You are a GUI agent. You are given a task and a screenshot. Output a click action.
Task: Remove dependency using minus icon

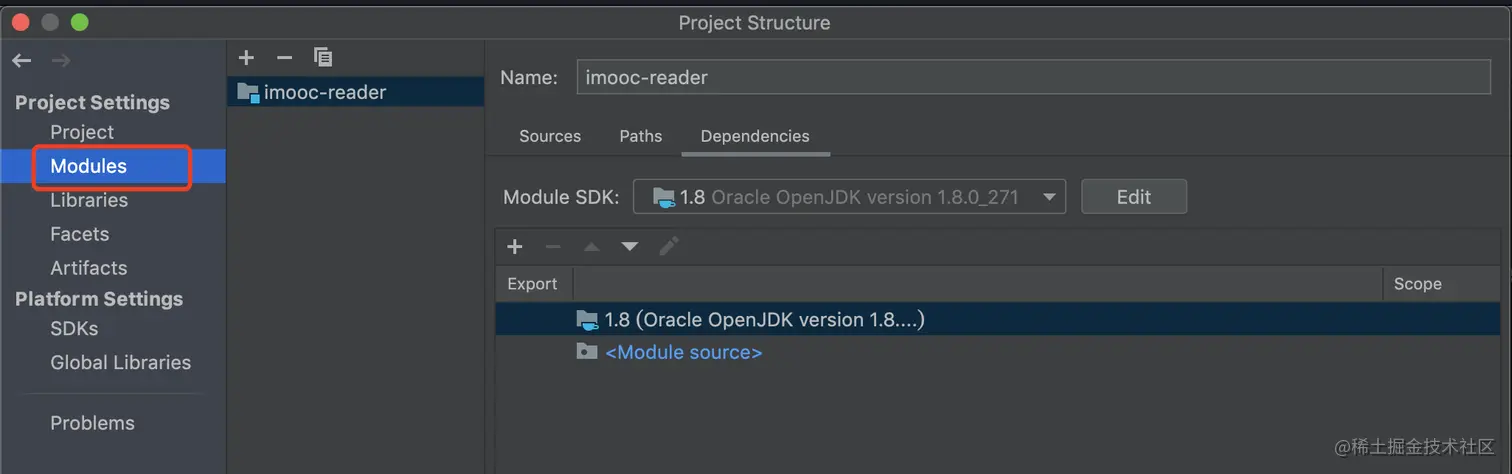[553, 246]
